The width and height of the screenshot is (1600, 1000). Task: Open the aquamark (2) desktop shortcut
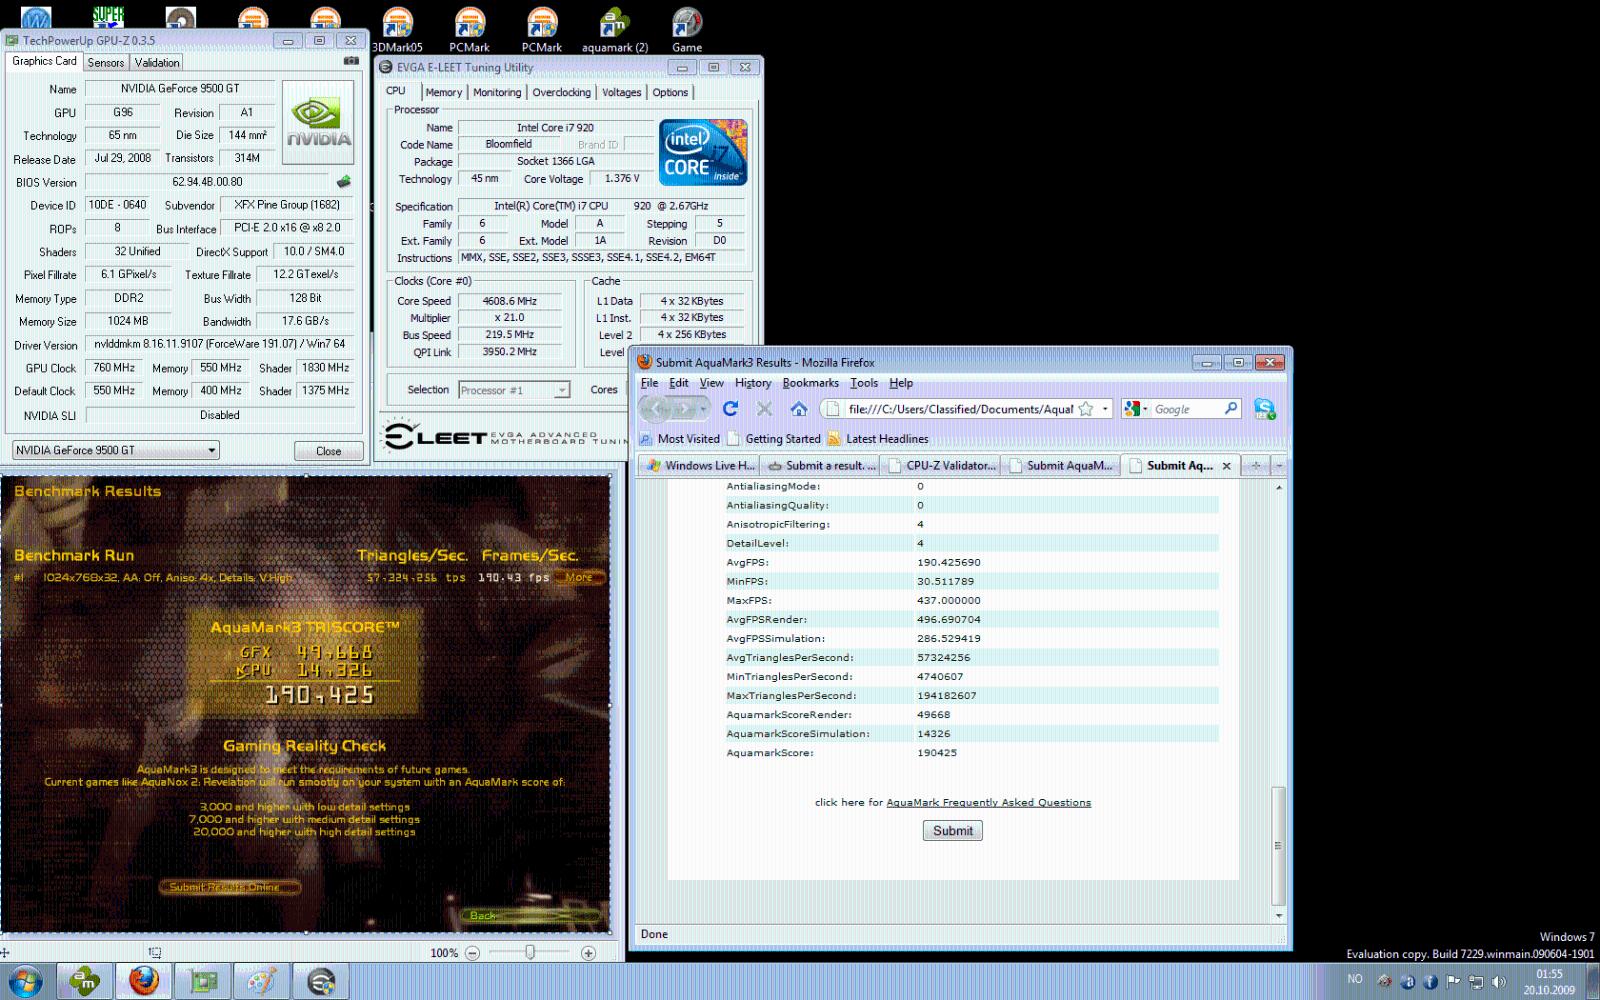tap(615, 30)
